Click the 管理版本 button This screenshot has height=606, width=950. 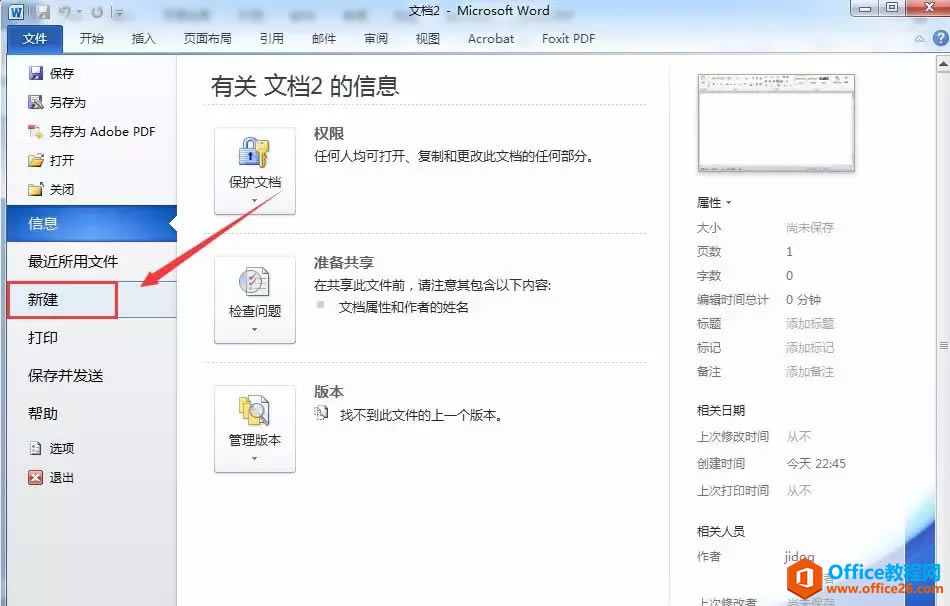(254, 429)
